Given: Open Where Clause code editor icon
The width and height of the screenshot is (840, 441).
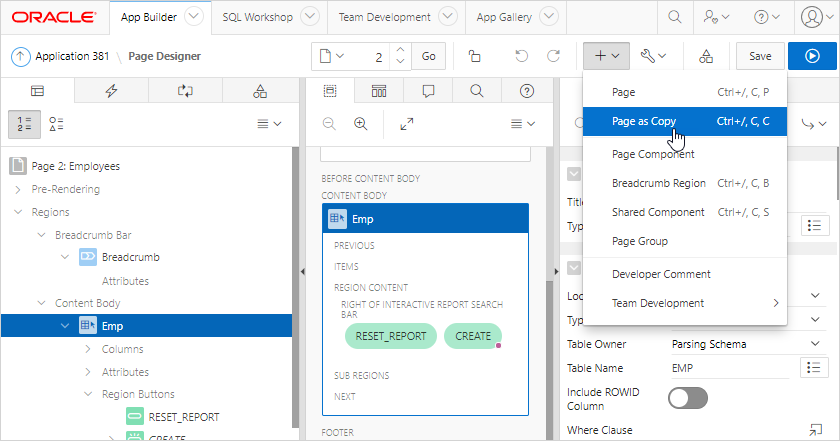Looking at the screenshot, I should pyautogui.click(x=815, y=430).
